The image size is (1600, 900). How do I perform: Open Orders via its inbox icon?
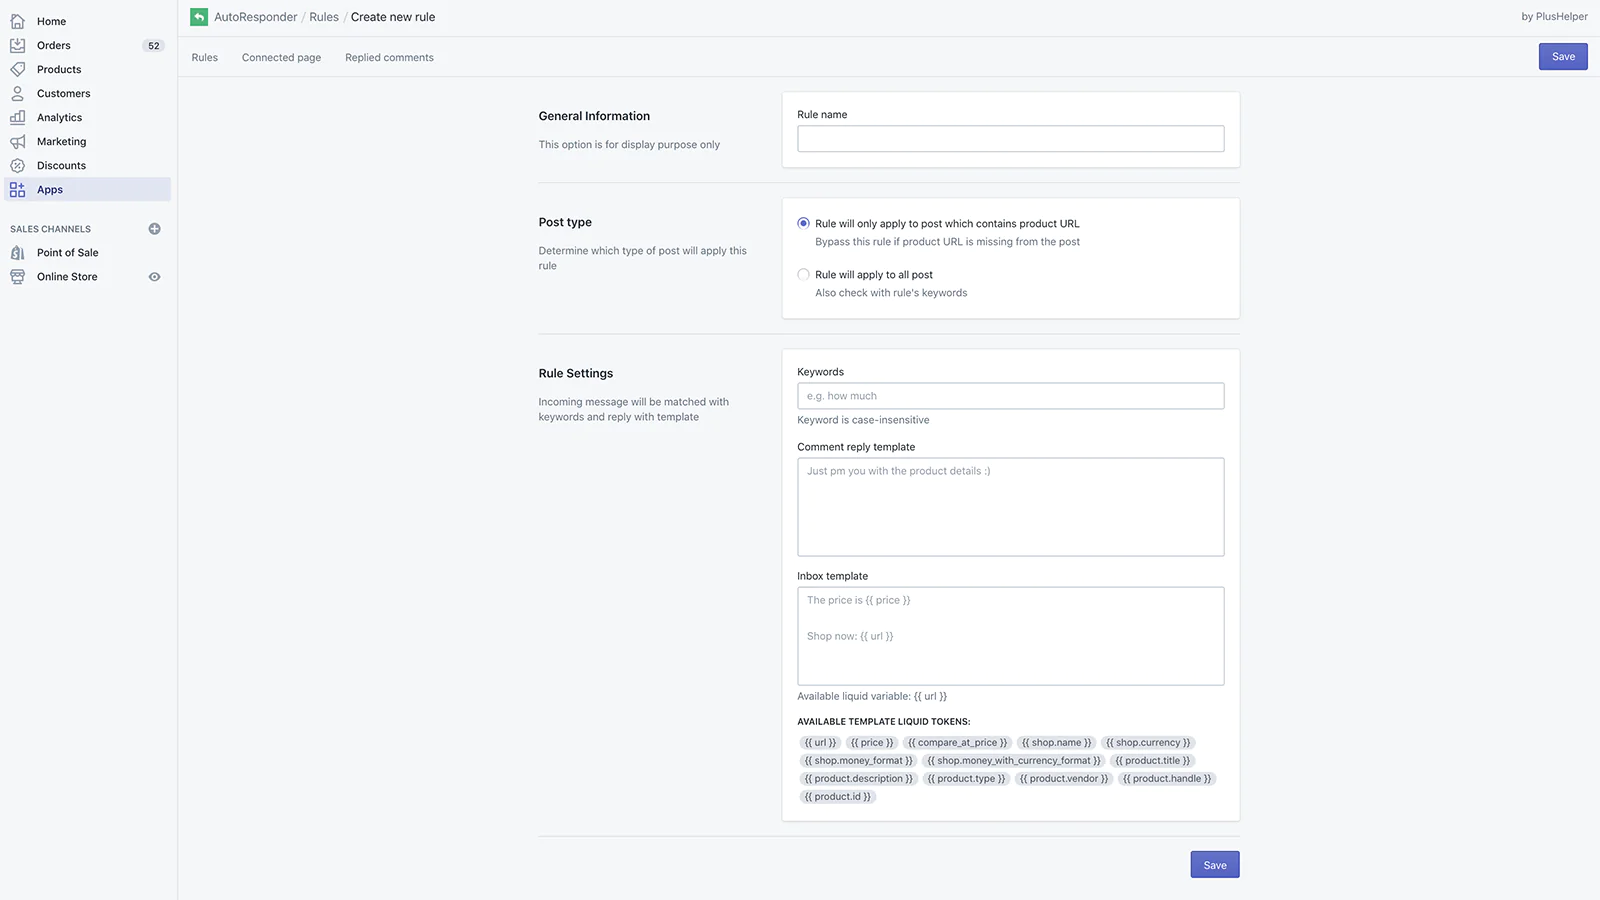pos(17,45)
